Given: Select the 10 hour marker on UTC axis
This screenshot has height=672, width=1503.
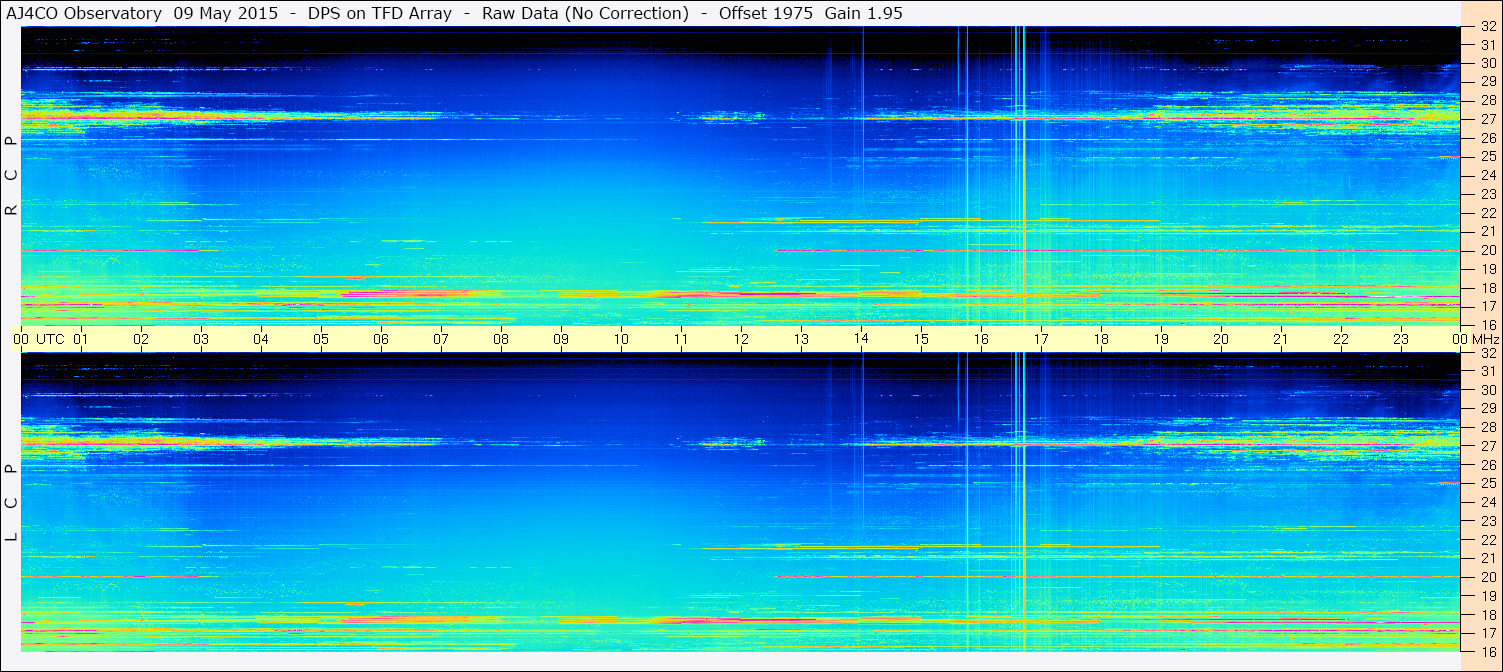Looking at the screenshot, I should point(621,339).
